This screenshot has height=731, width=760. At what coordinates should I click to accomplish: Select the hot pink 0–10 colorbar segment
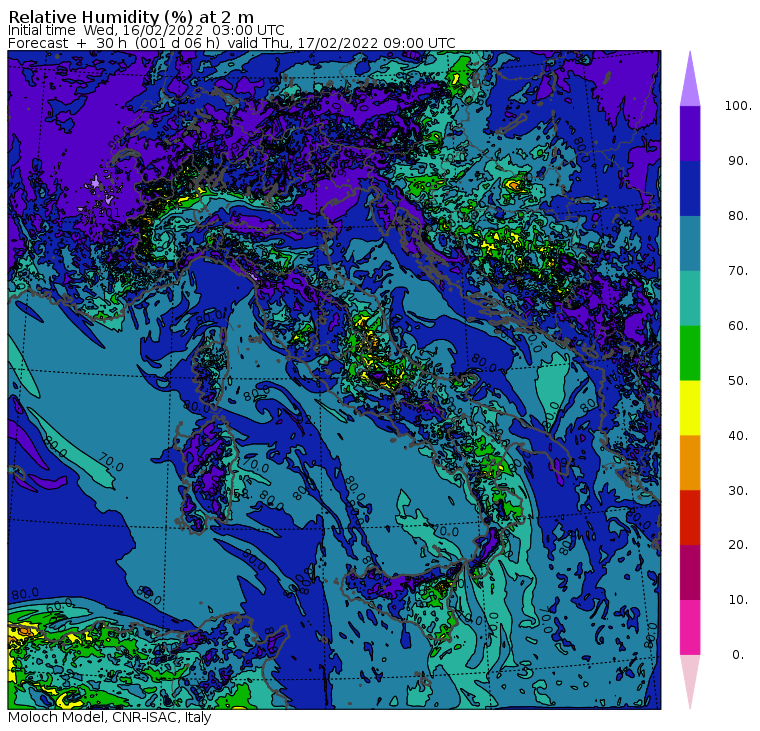tap(690, 628)
